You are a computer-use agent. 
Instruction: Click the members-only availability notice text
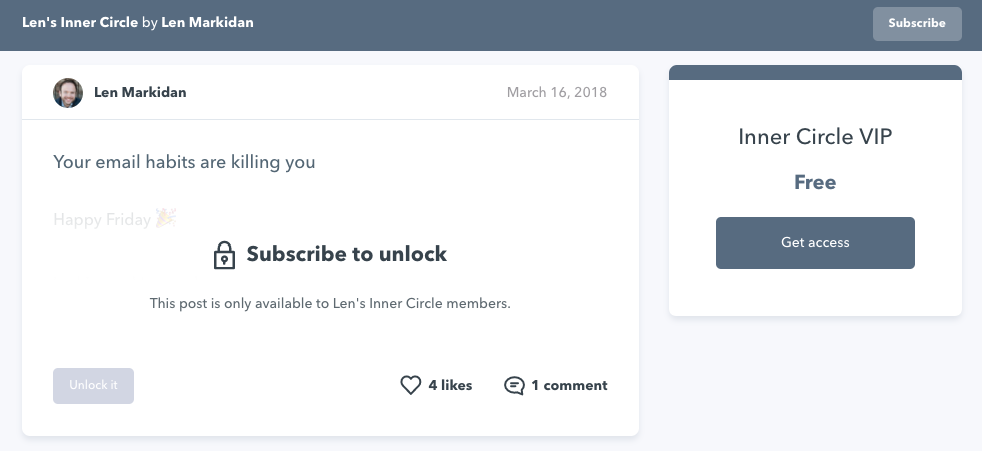coord(330,303)
